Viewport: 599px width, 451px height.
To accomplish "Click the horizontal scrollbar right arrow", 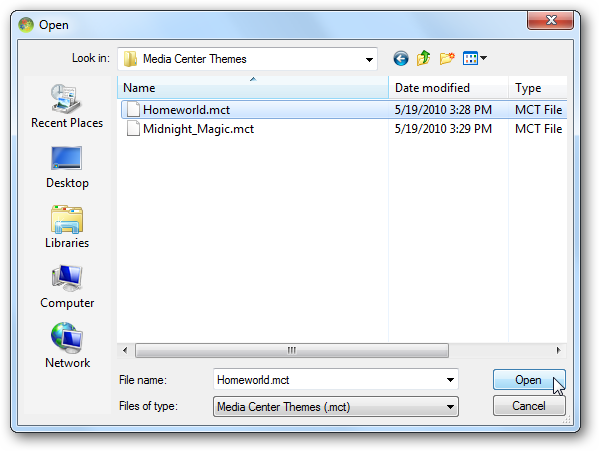I will coord(559,350).
